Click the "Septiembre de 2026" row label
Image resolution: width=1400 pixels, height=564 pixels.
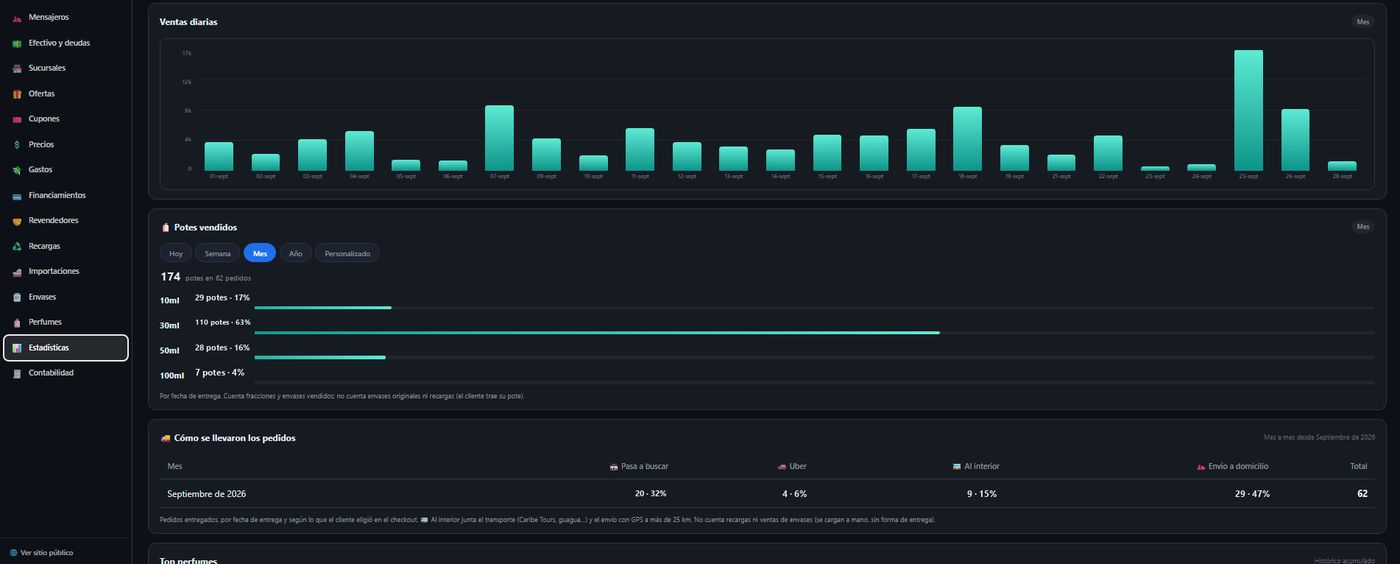click(x=206, y=494)
